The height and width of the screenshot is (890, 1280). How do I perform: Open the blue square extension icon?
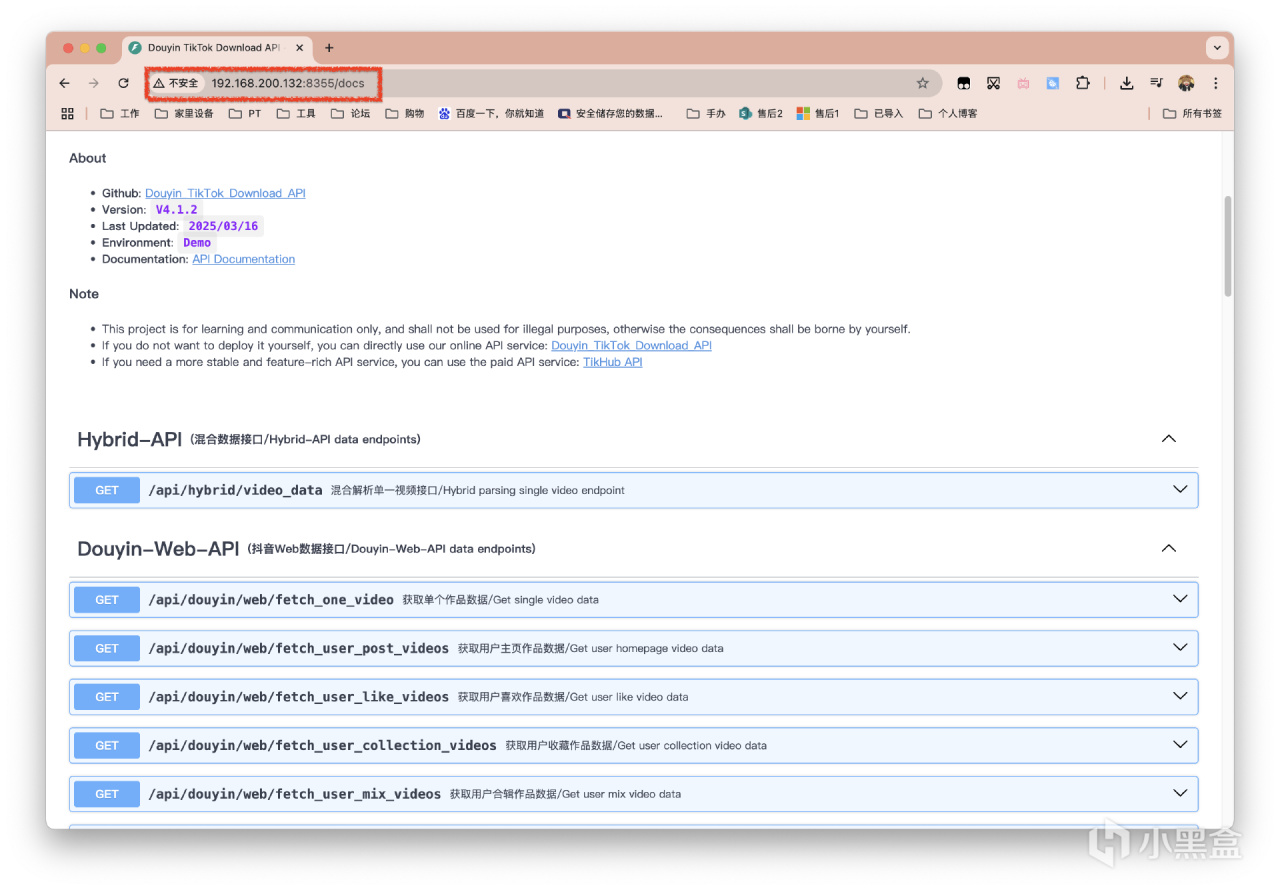point(1052,83)
